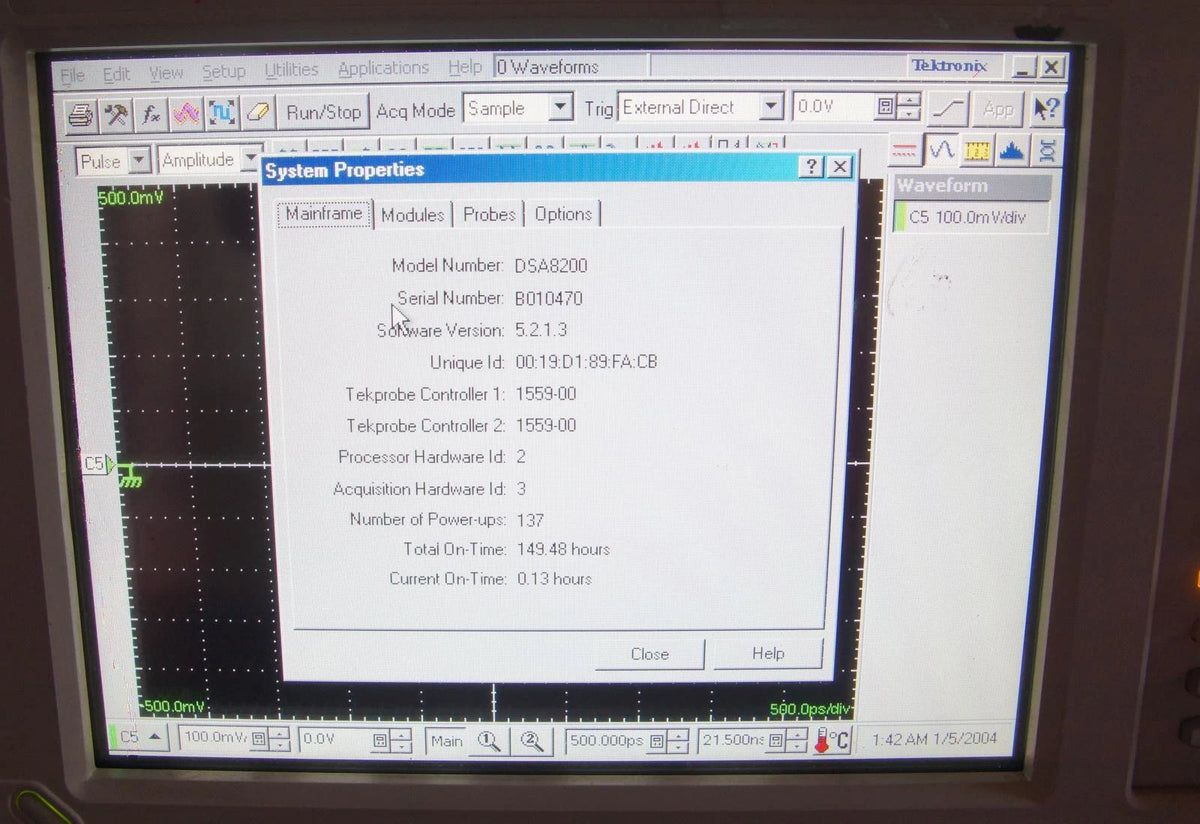
Task: Open the View menu
Action: [166, 73]
